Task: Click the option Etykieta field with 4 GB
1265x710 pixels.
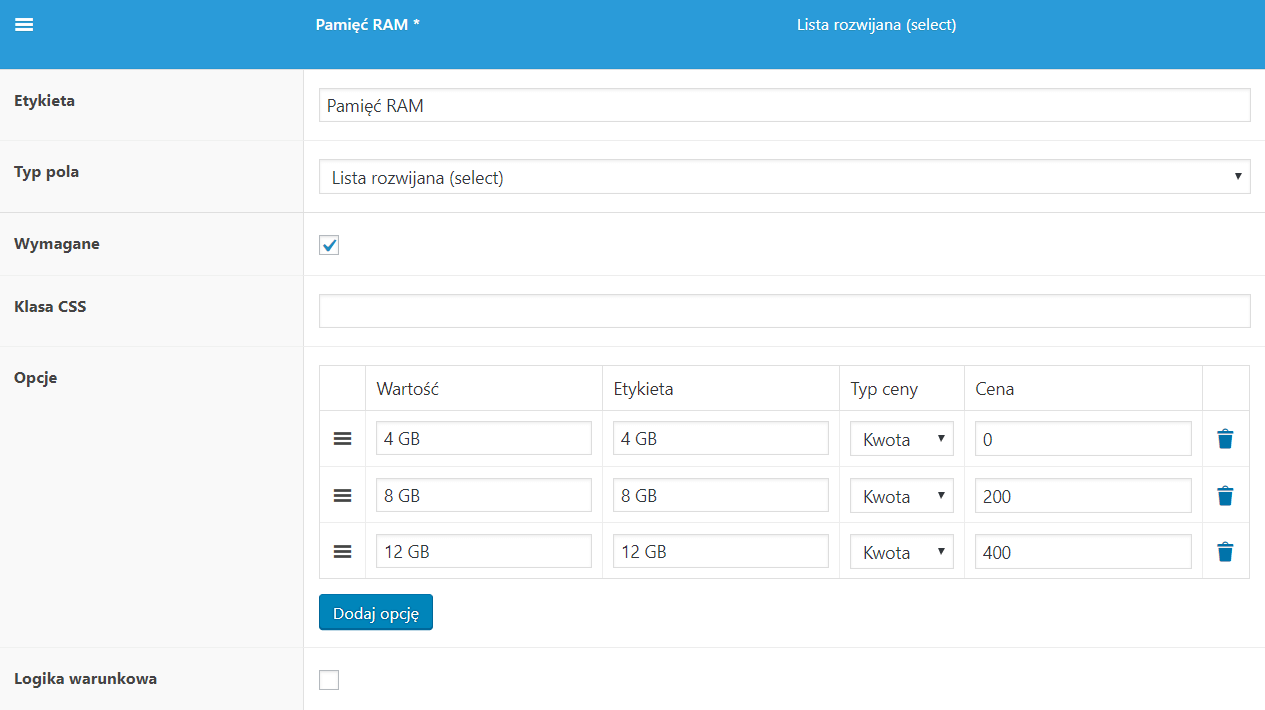Action: [x=721, y=439]
